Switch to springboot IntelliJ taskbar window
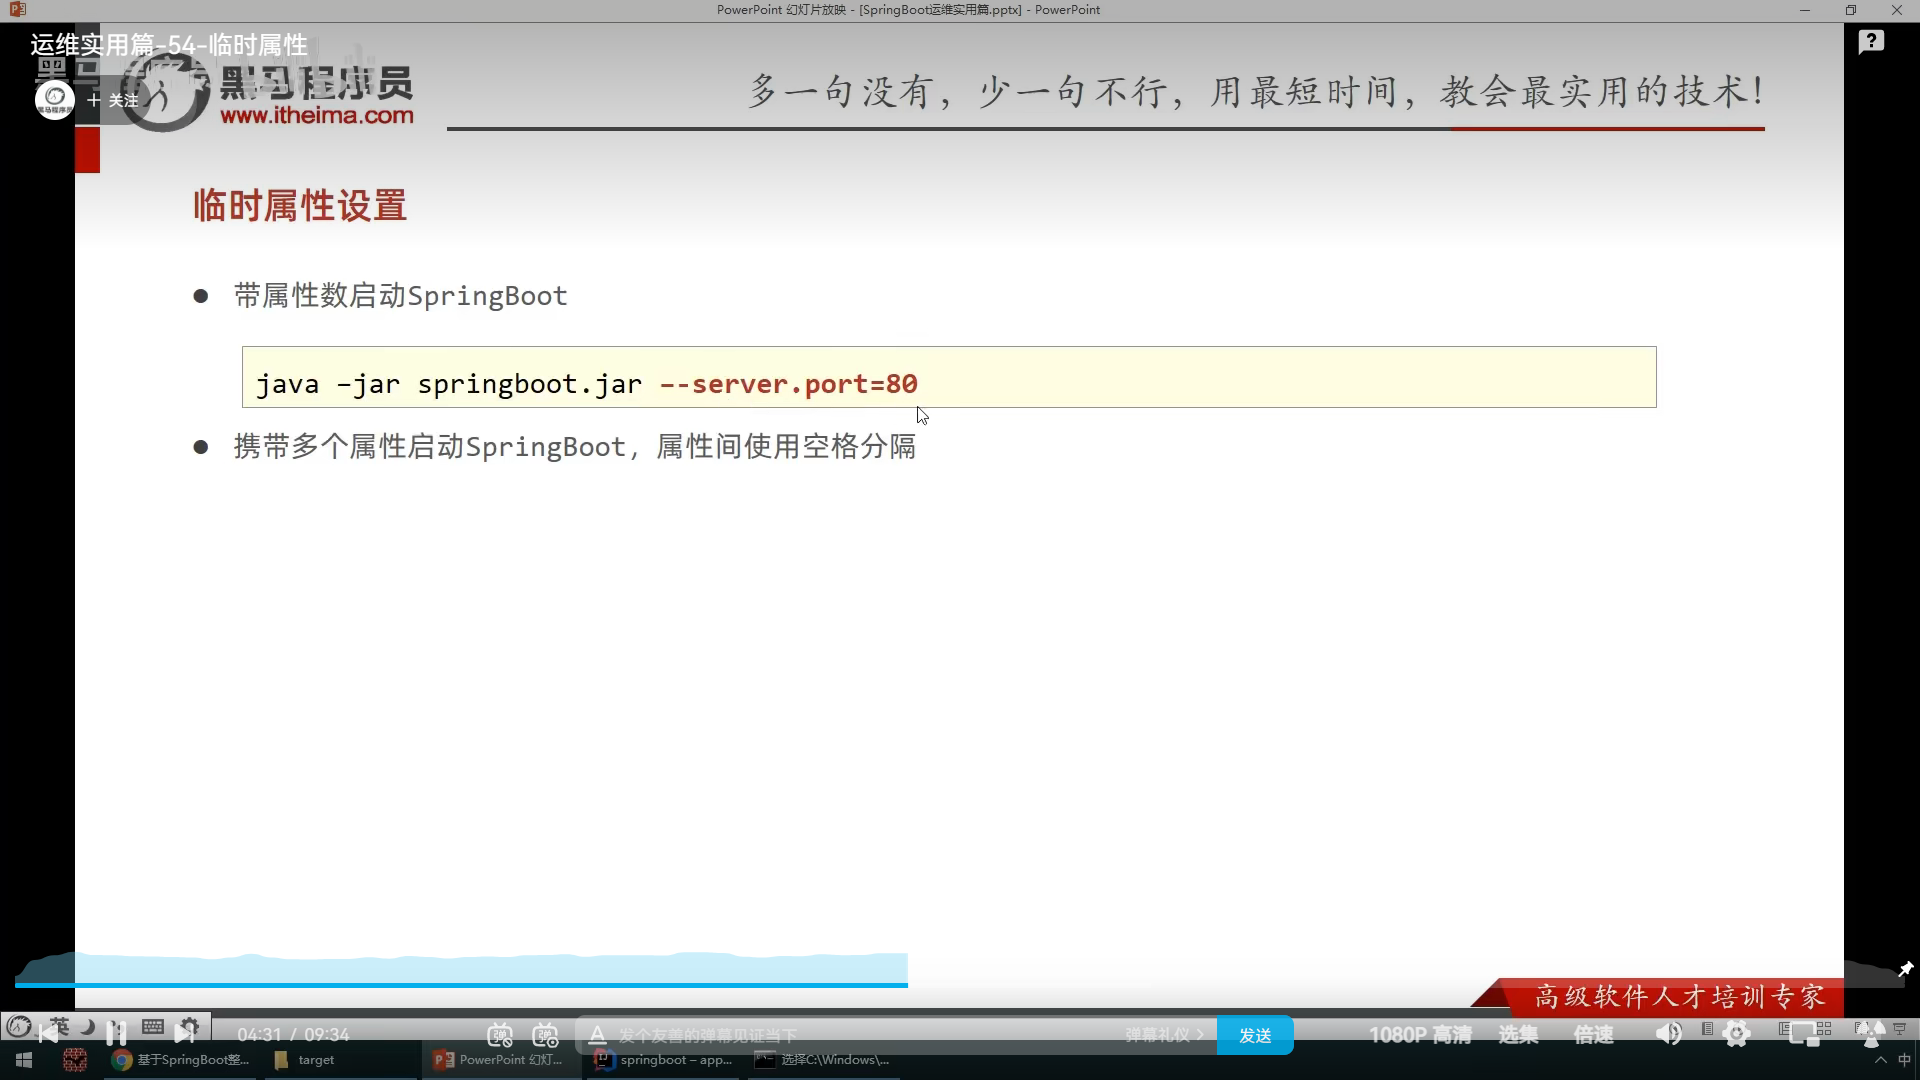The height and width of the screenshot is (1080, 1920). [664, 1060]
